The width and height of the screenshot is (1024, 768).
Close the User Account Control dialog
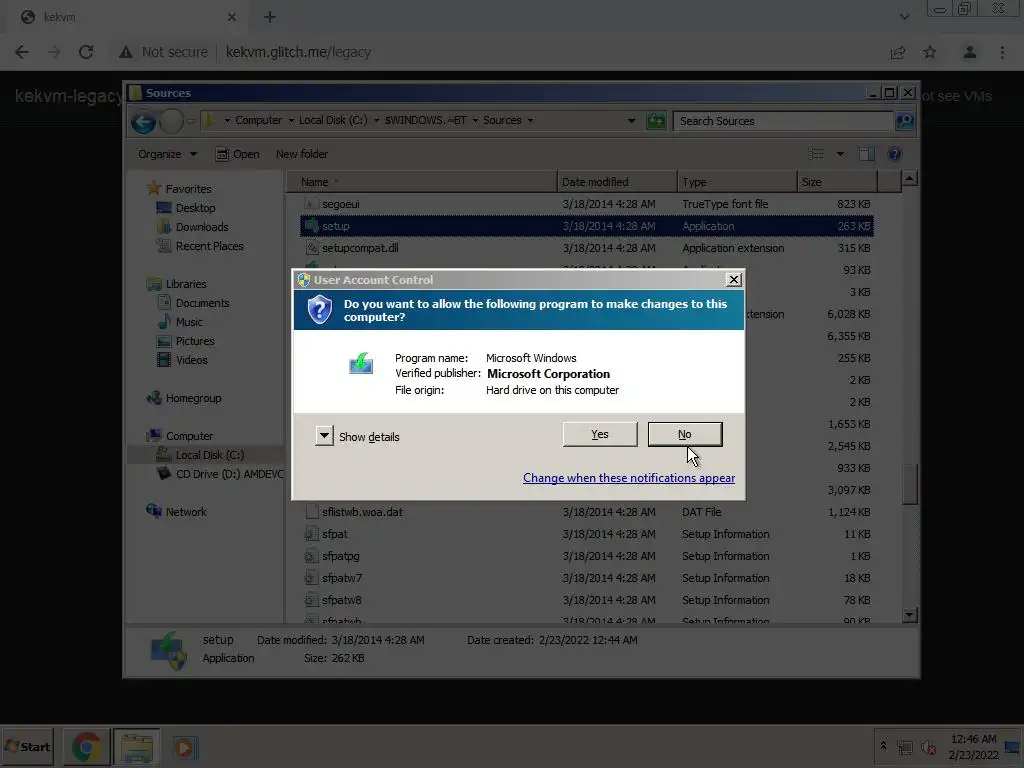[733, 280]
